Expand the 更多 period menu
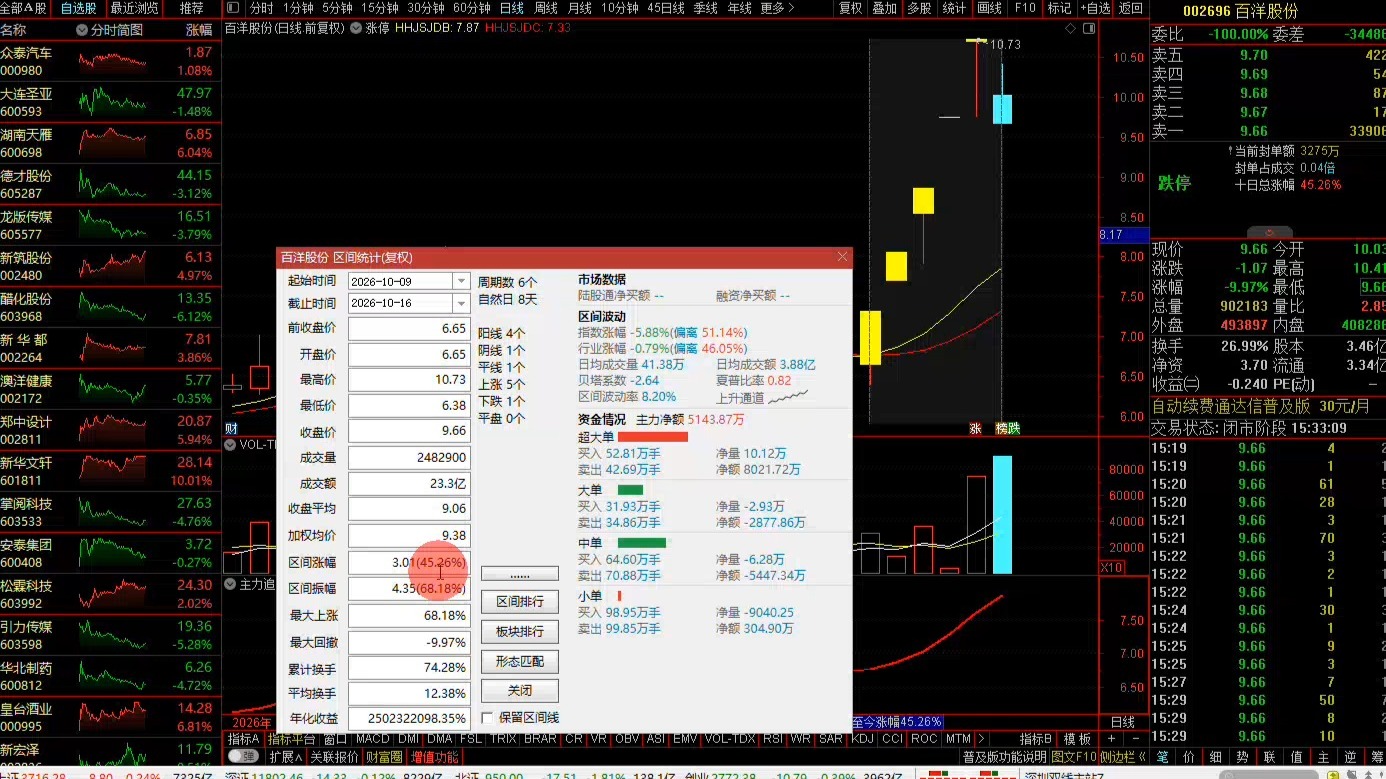Viewport: 1386px width, 779px height. (777, 8)
